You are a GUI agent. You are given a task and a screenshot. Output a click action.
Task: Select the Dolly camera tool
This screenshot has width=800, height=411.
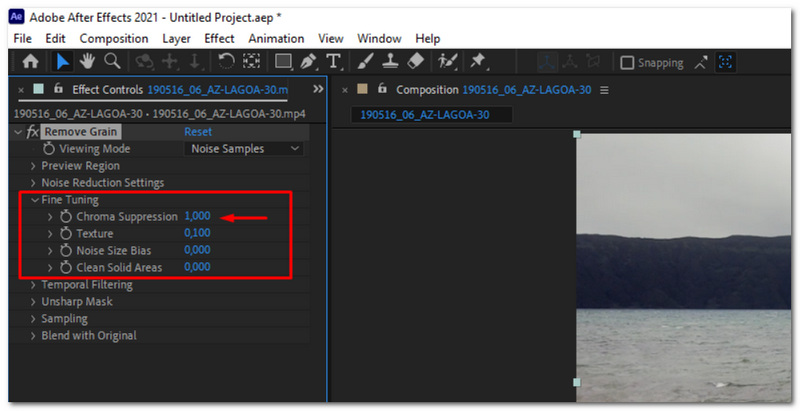pyautogui.click(x=195, y=62)
